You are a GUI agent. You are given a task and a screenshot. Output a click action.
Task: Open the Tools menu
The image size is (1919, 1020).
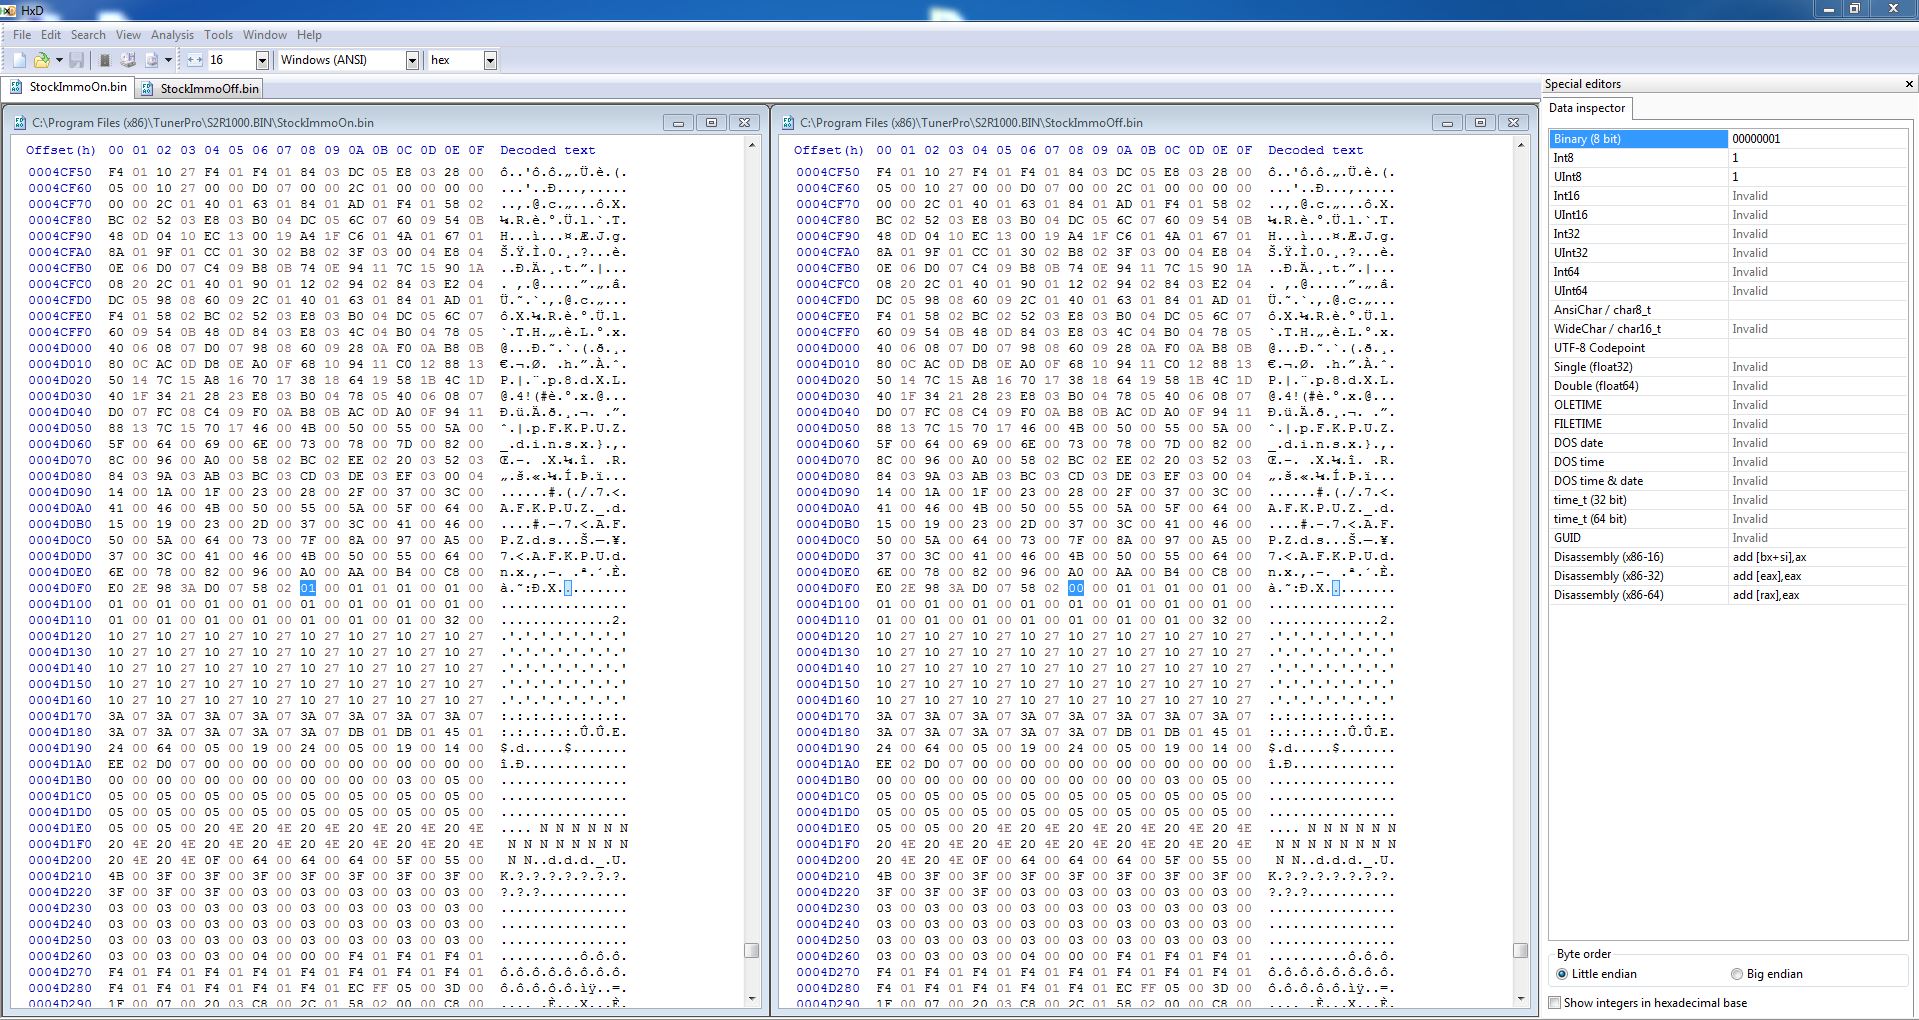click(x=218, y=34)
